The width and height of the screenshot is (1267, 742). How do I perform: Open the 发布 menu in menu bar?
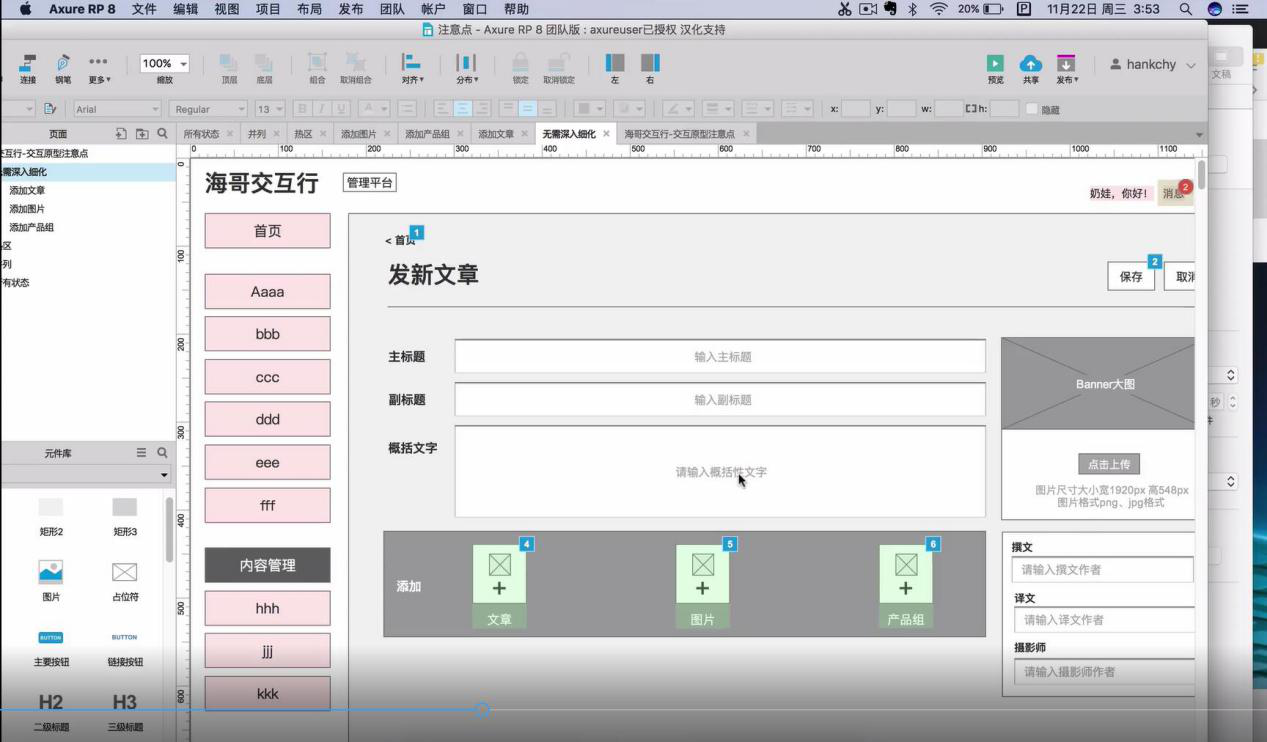point(351,9)
